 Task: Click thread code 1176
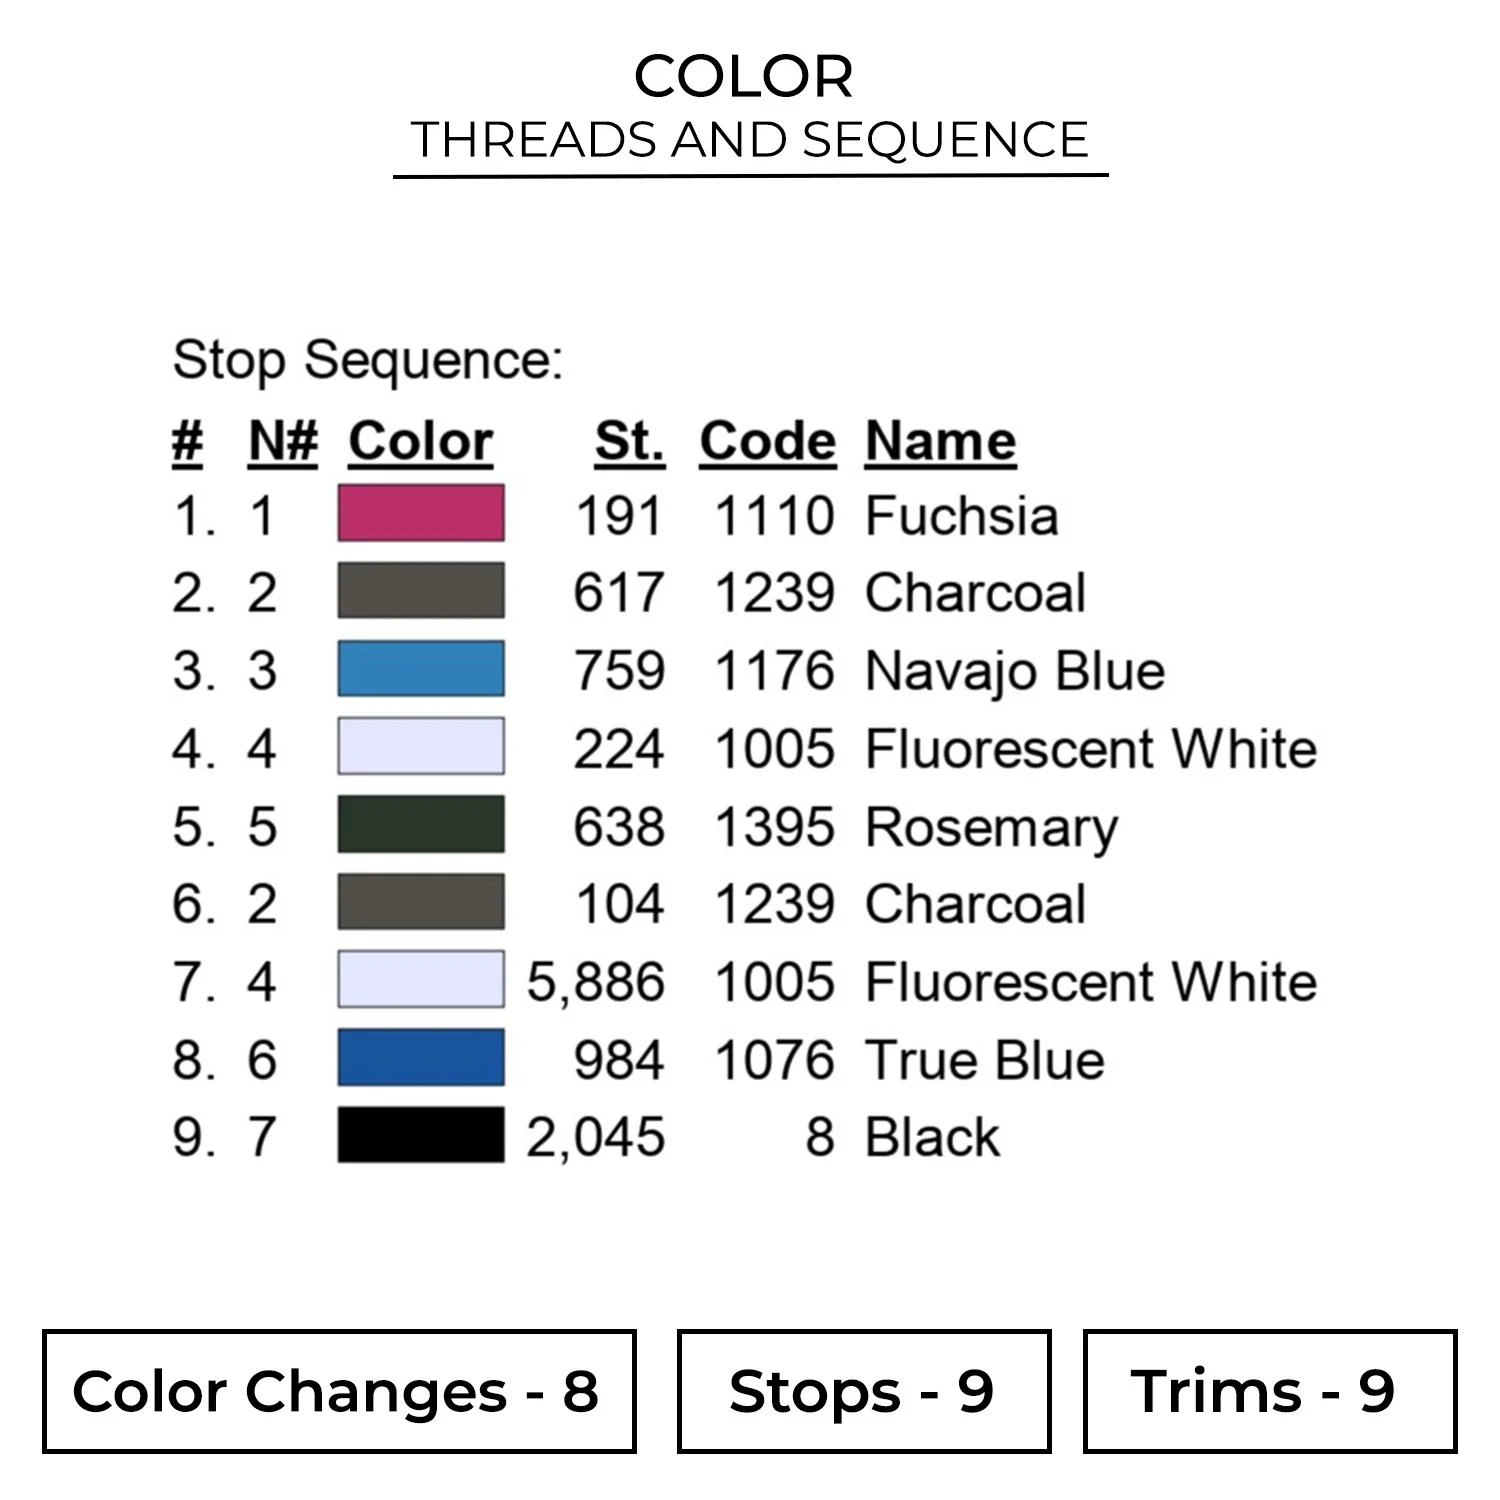[774, 670]
